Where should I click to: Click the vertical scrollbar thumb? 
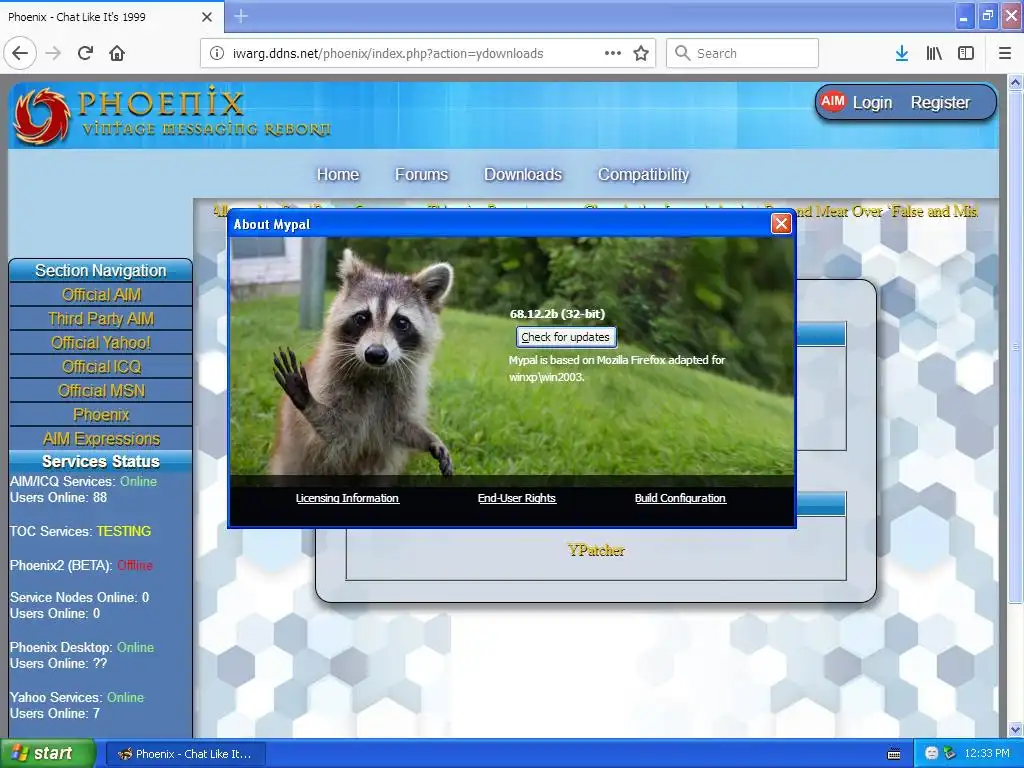tap(1016, 347)
